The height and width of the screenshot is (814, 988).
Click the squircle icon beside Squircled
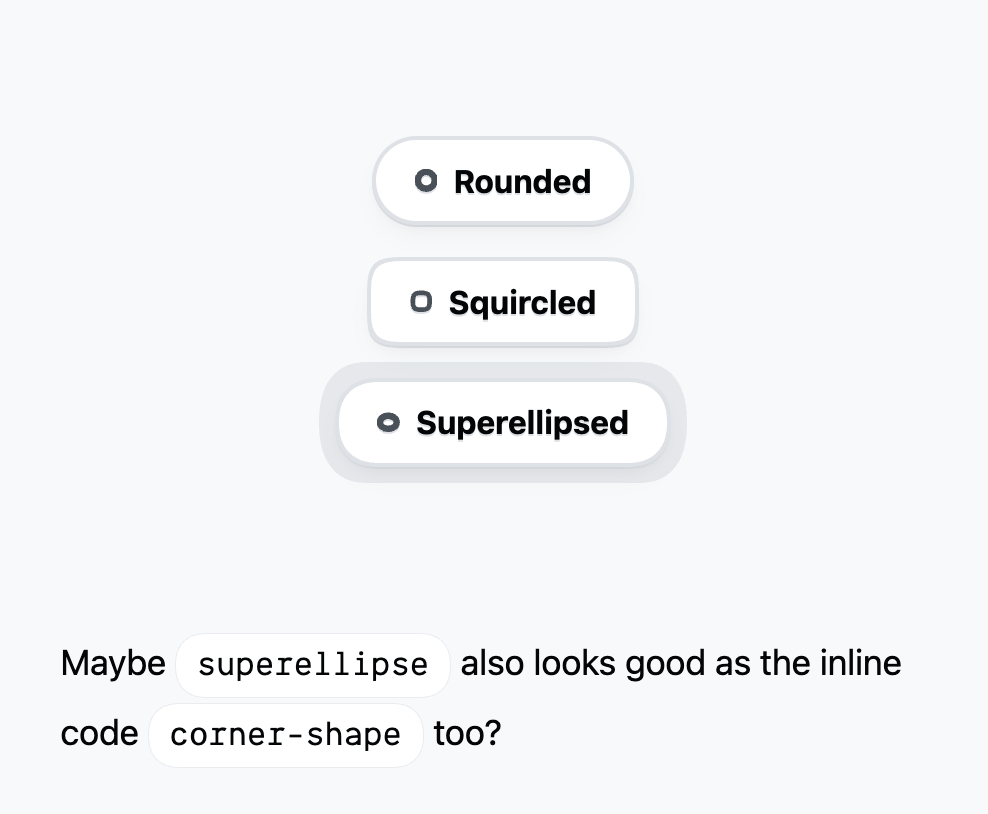tap(421, 301)
